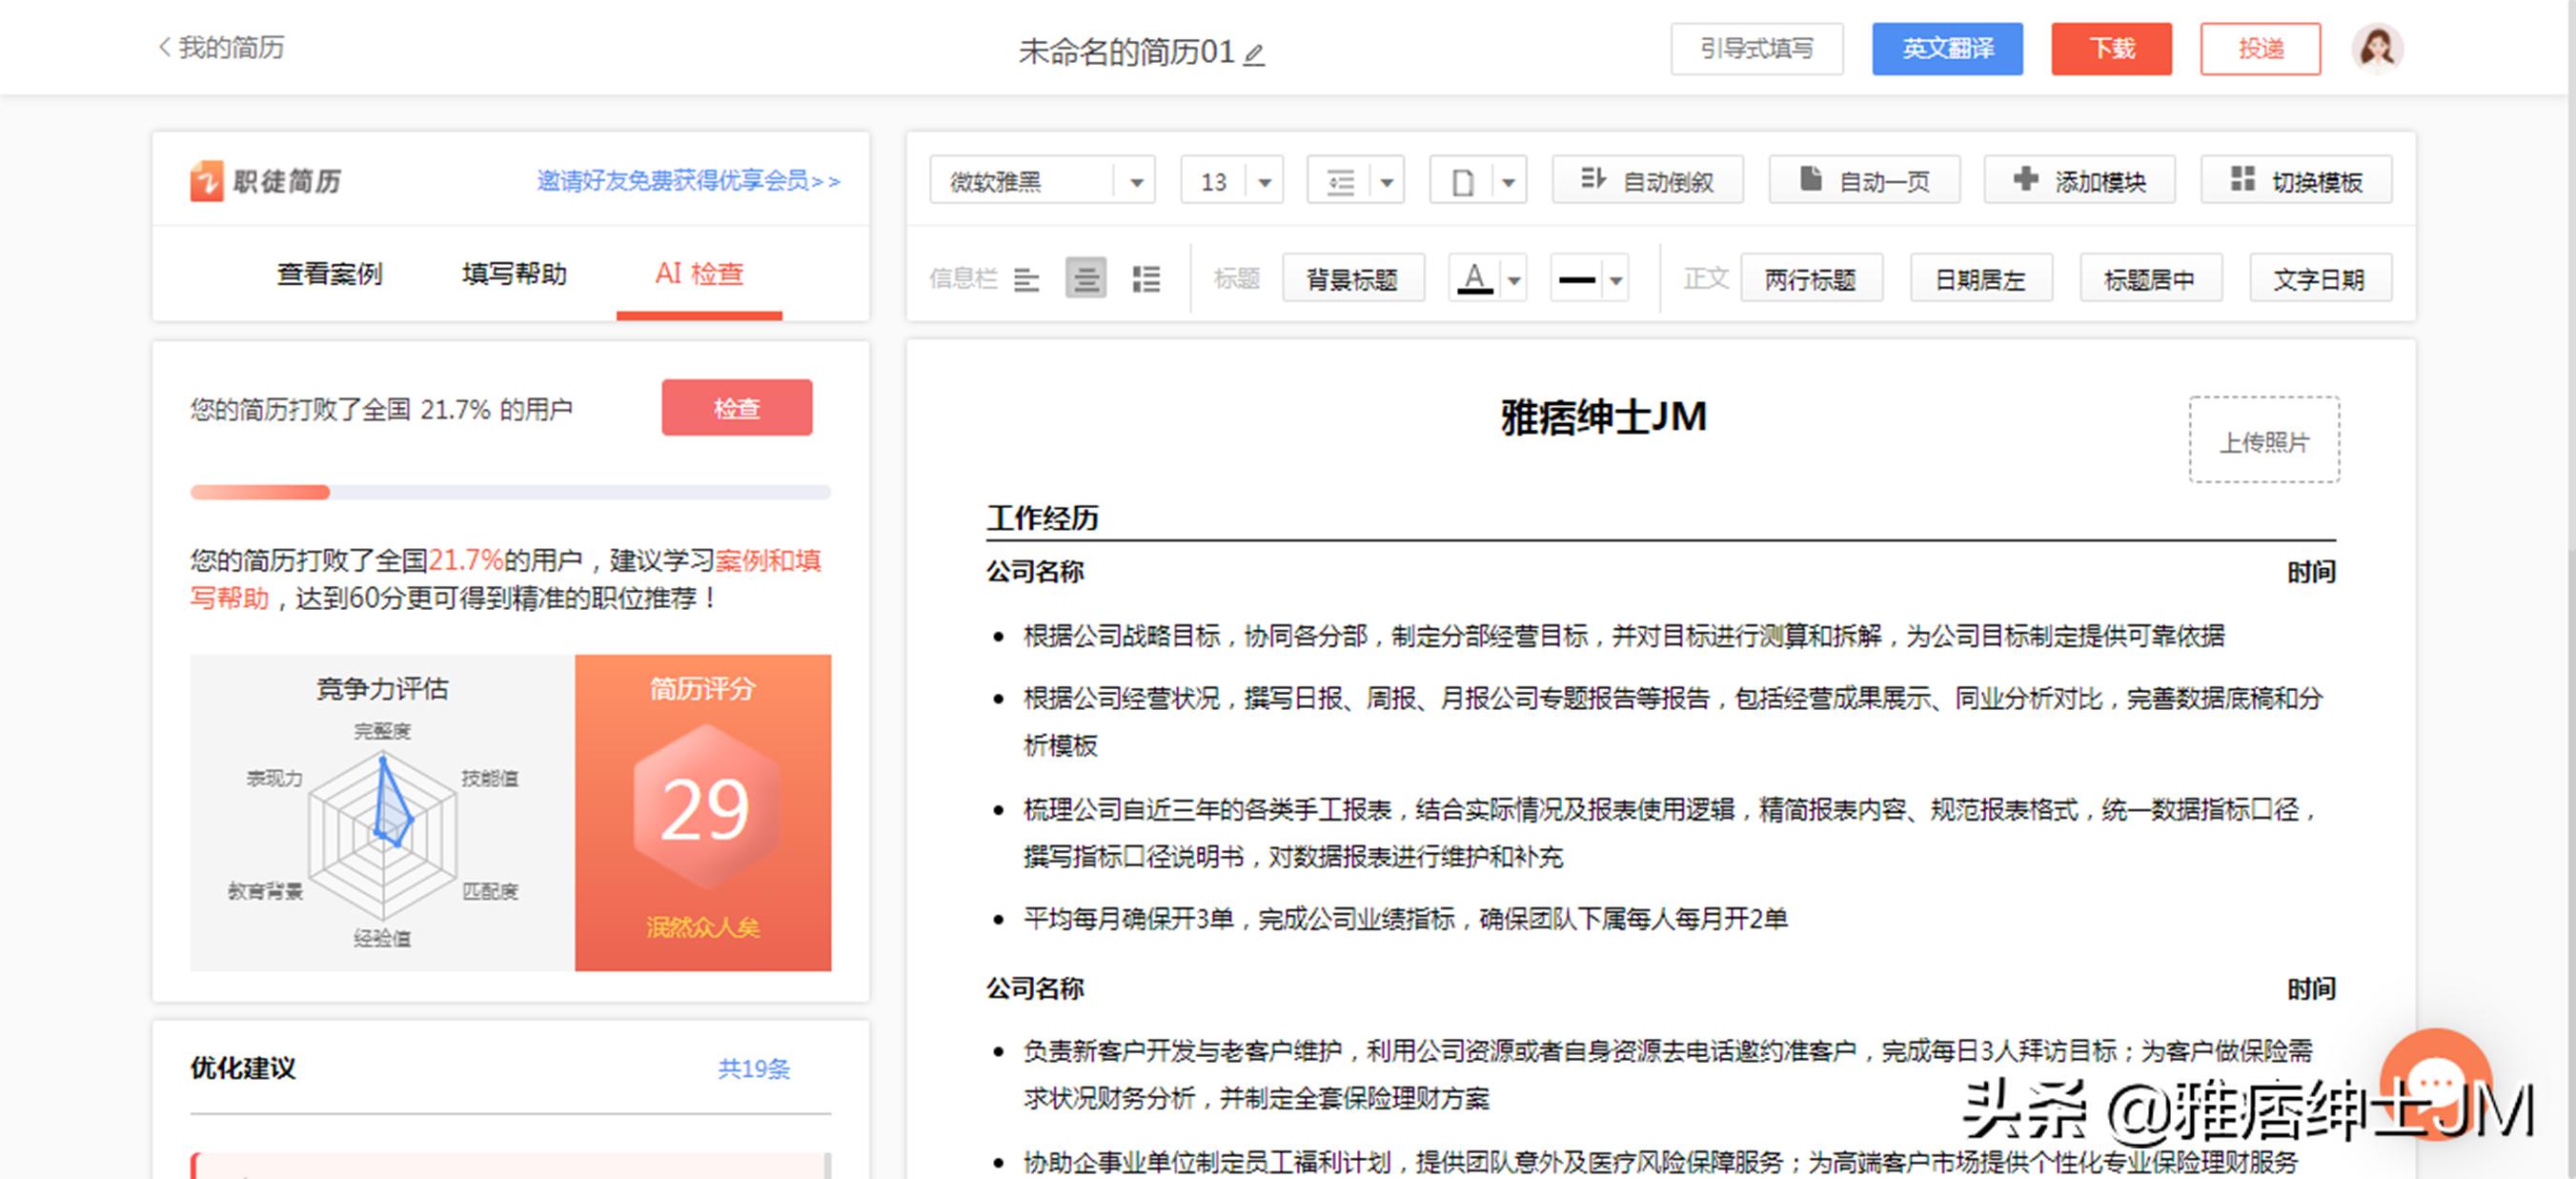
Task: Click 添加模块 to add a module
Action: tap(2080, 181)
